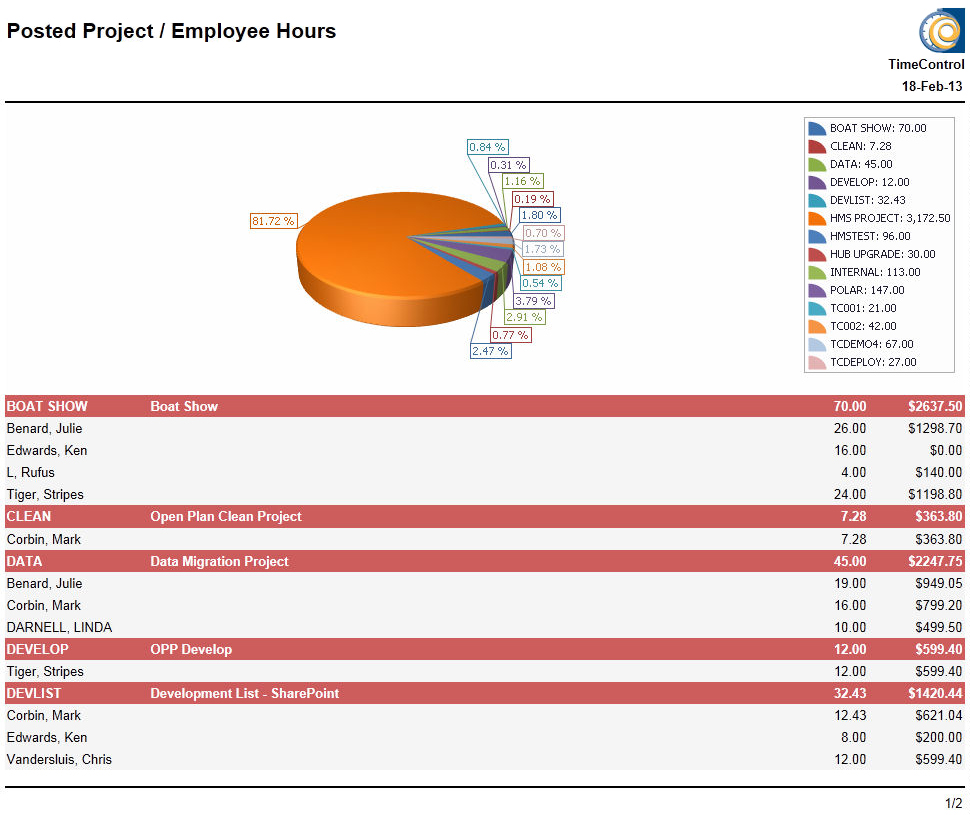The width and height of the screenshot is (970, 815).
Task: Click the Posted Project / Employee Hours title
Action: (x=171, y=31)
